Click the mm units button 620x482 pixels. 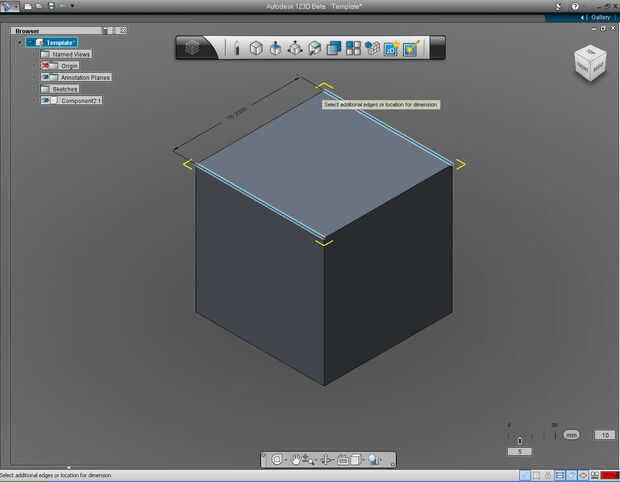(x=571, y=435)
